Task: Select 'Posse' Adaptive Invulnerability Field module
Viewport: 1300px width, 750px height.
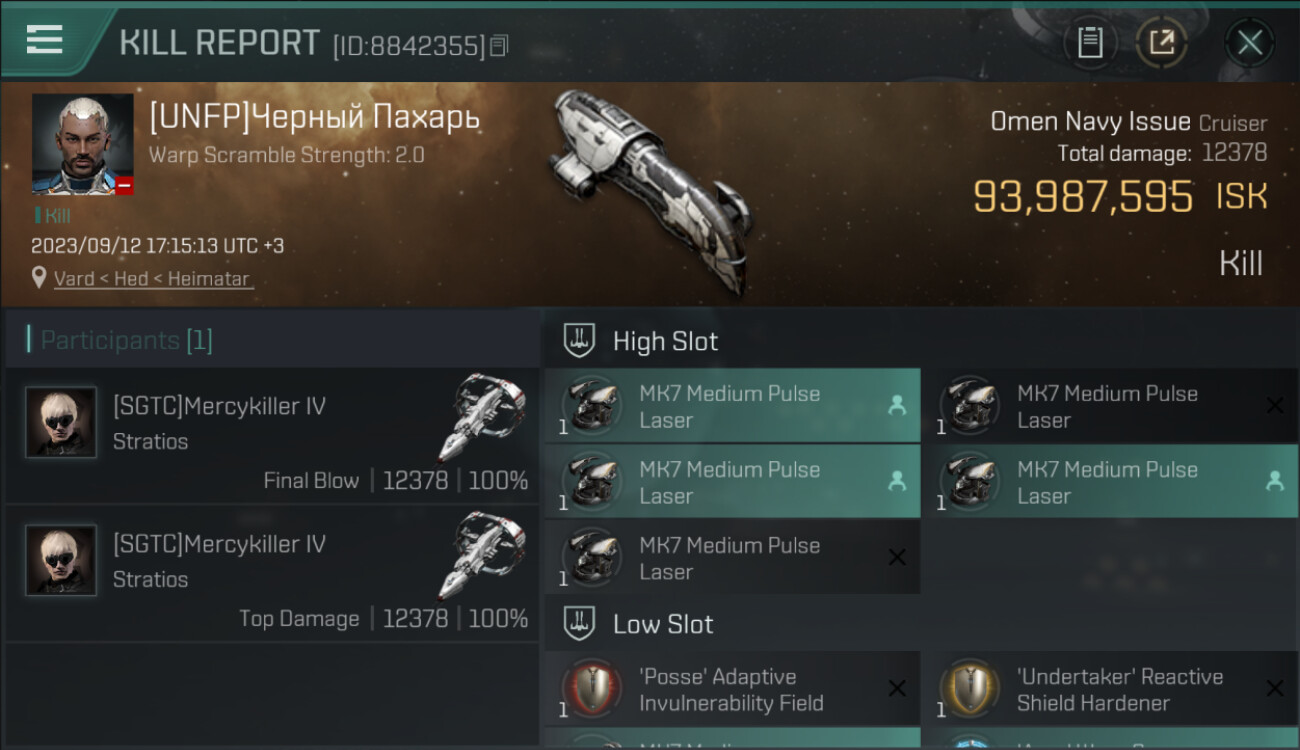Action: tap(731, 689)
